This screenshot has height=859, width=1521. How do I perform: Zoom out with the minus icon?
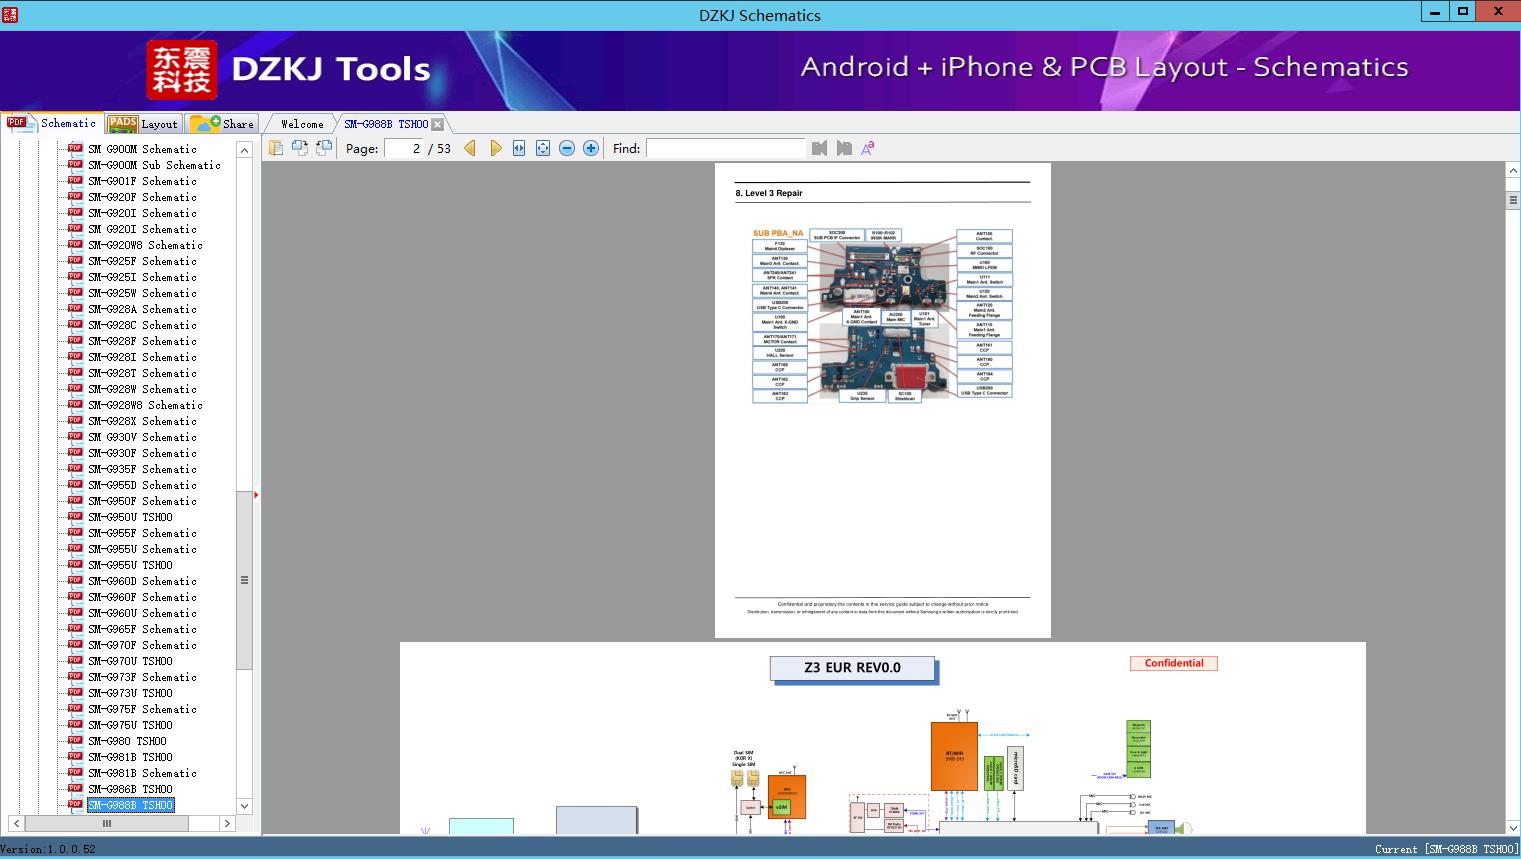[x=567, y=148]
